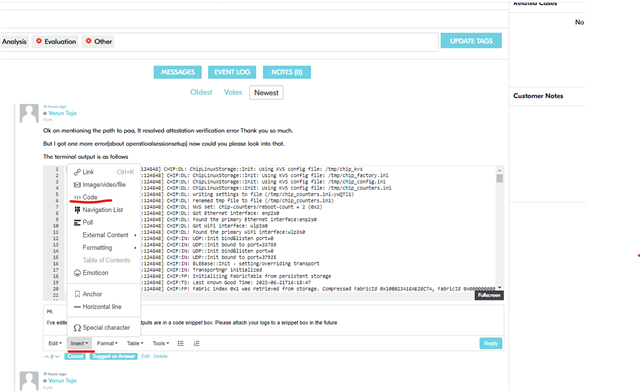Sort messages by Oldest
640x392 pixels.
pos(201,92)
